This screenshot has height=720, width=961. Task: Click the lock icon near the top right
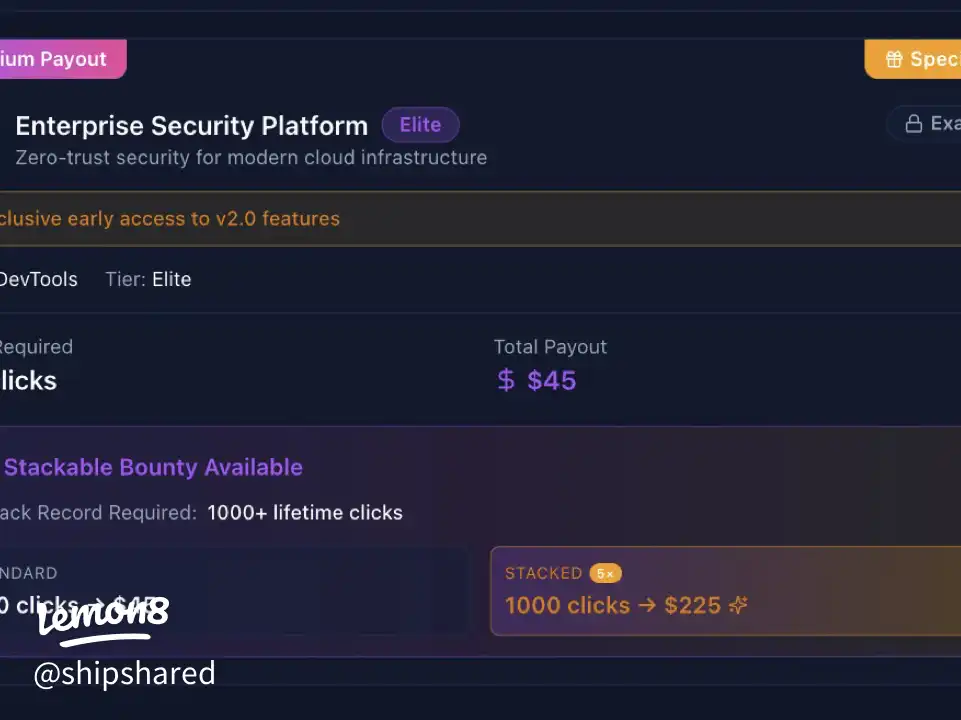click(913, 124)
